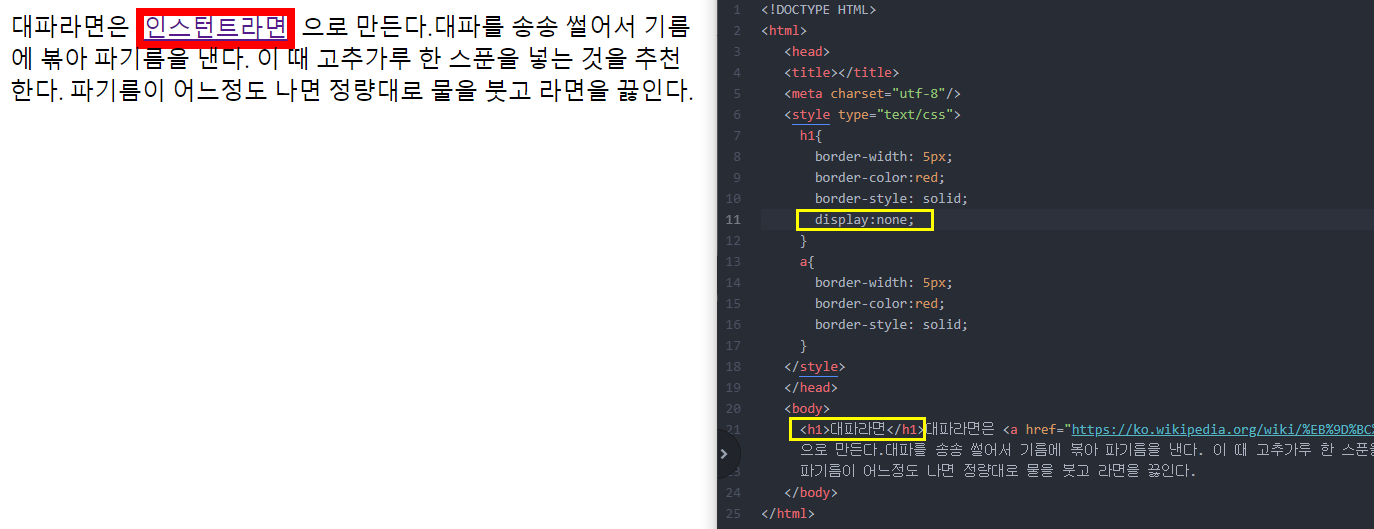
Task: Click gutter line number 13
Action: [735, 262]
